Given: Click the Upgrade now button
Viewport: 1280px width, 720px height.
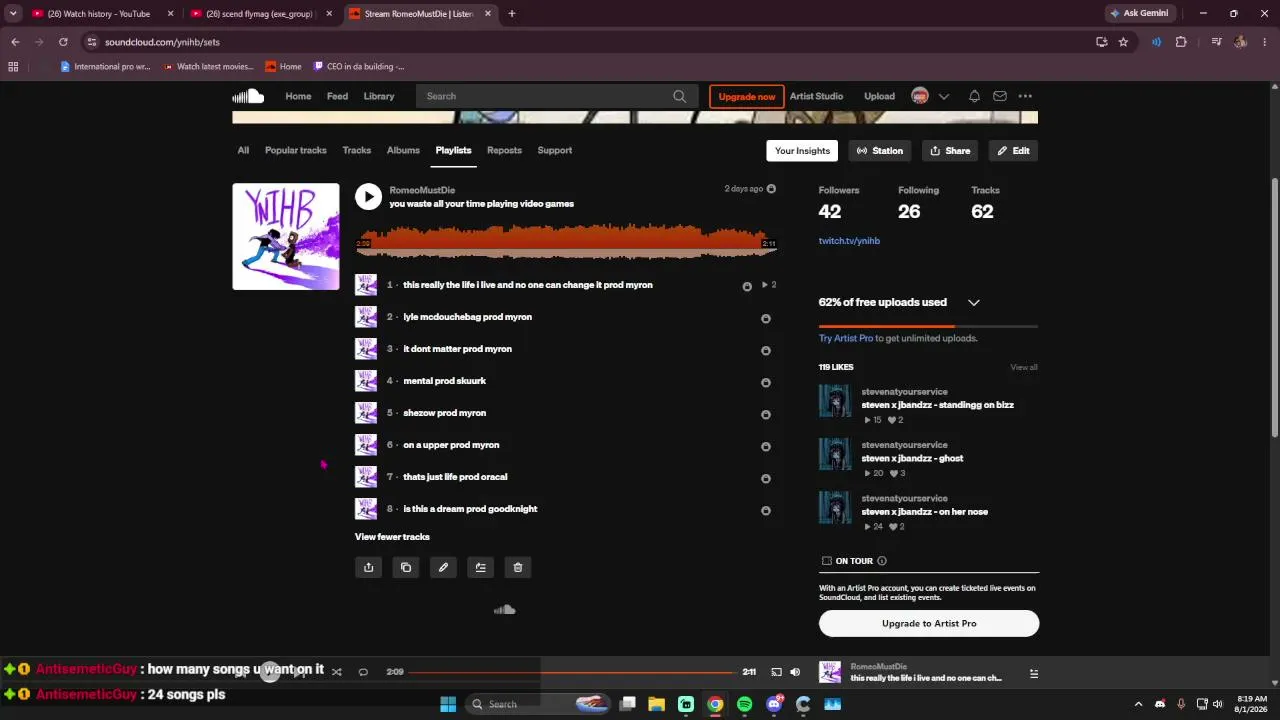Looking at the screenshot, I should [x=747, y=96].
